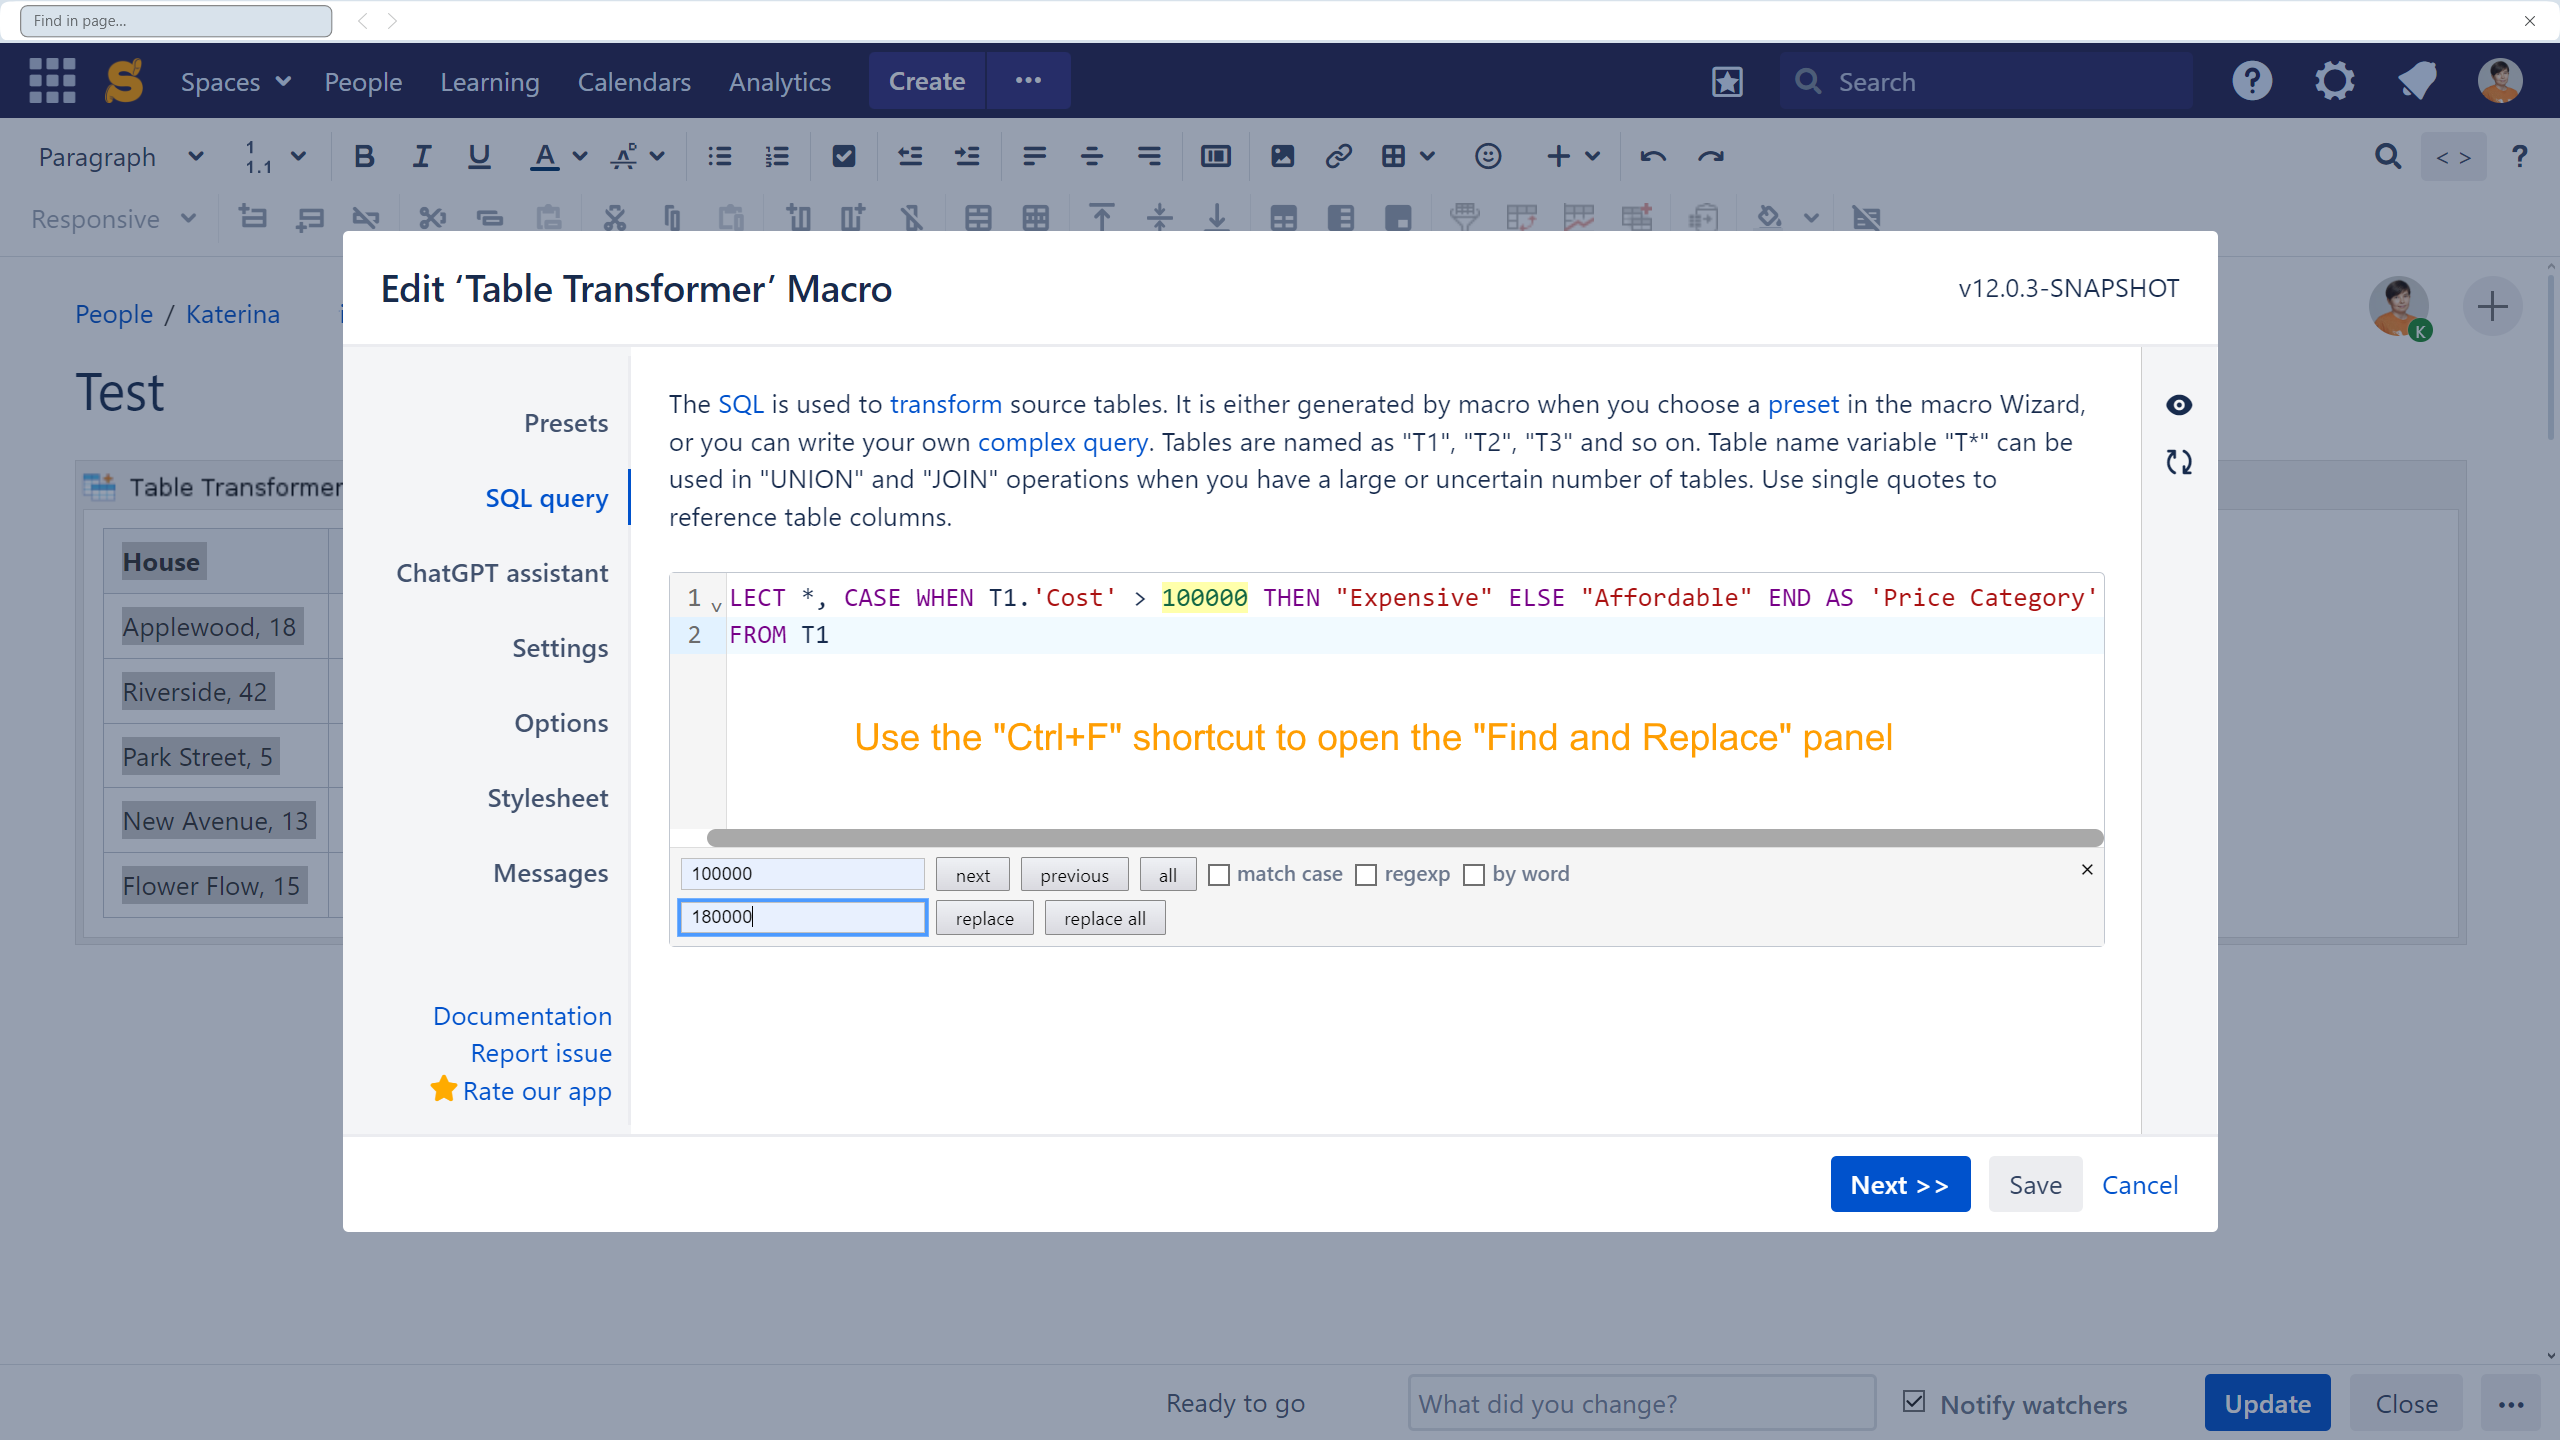2560x1440 pixels.
Task: Click the replace all button
Action: click(x=1104, y=918)
